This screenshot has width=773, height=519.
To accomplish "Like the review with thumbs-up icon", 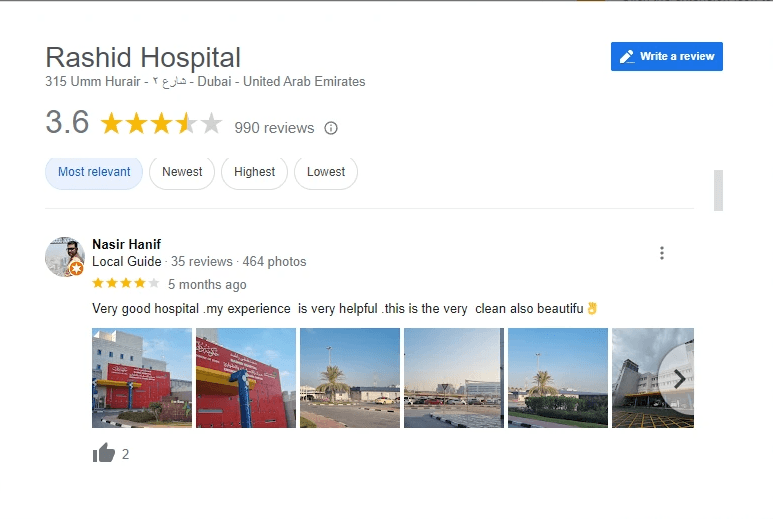I will pyautogui.click(x=104, y=453).
